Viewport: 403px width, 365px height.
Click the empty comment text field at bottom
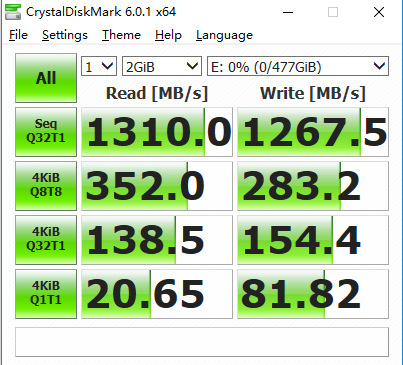click(202, 342)
